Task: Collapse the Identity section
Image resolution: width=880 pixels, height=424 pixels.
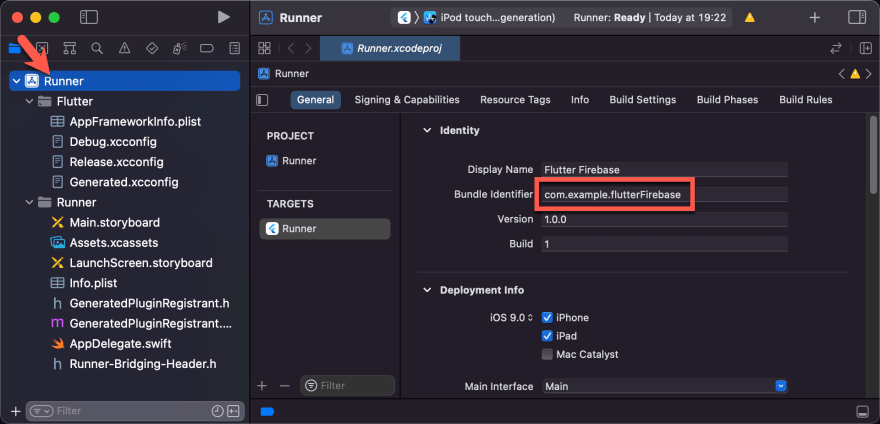Action: (428, 130)
